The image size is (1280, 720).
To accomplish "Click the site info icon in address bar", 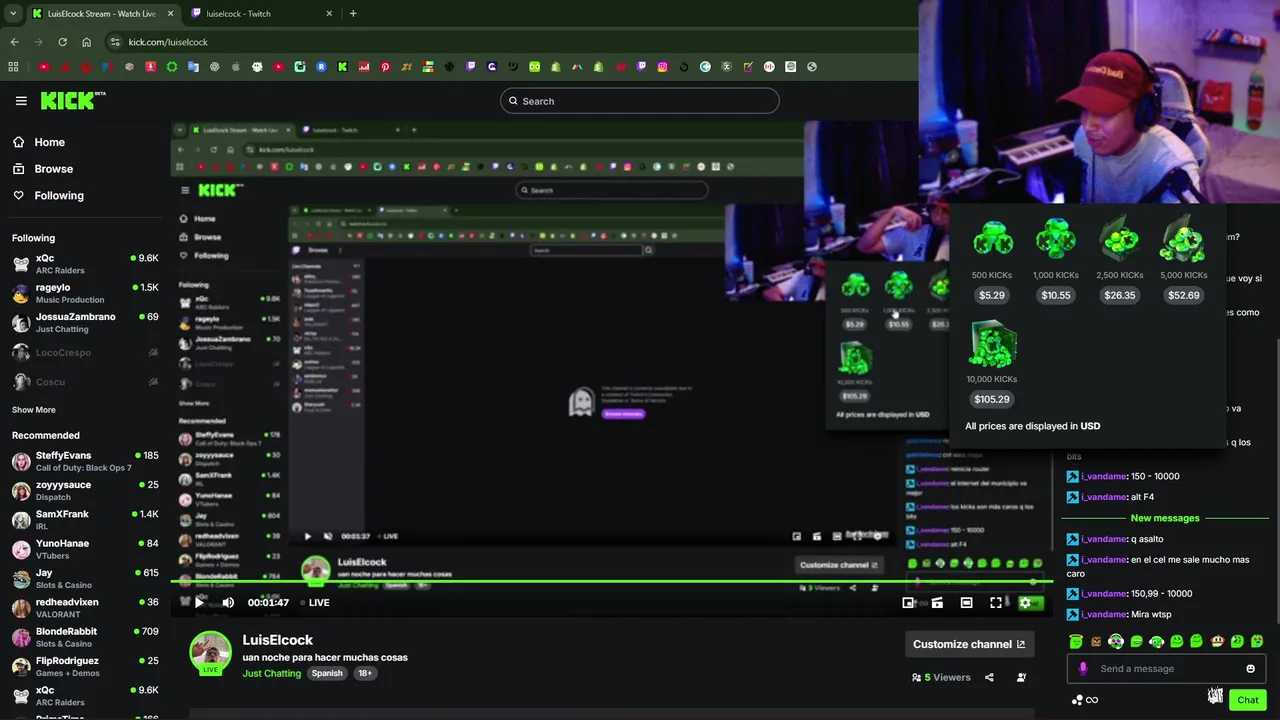I will tap(115, 42).
